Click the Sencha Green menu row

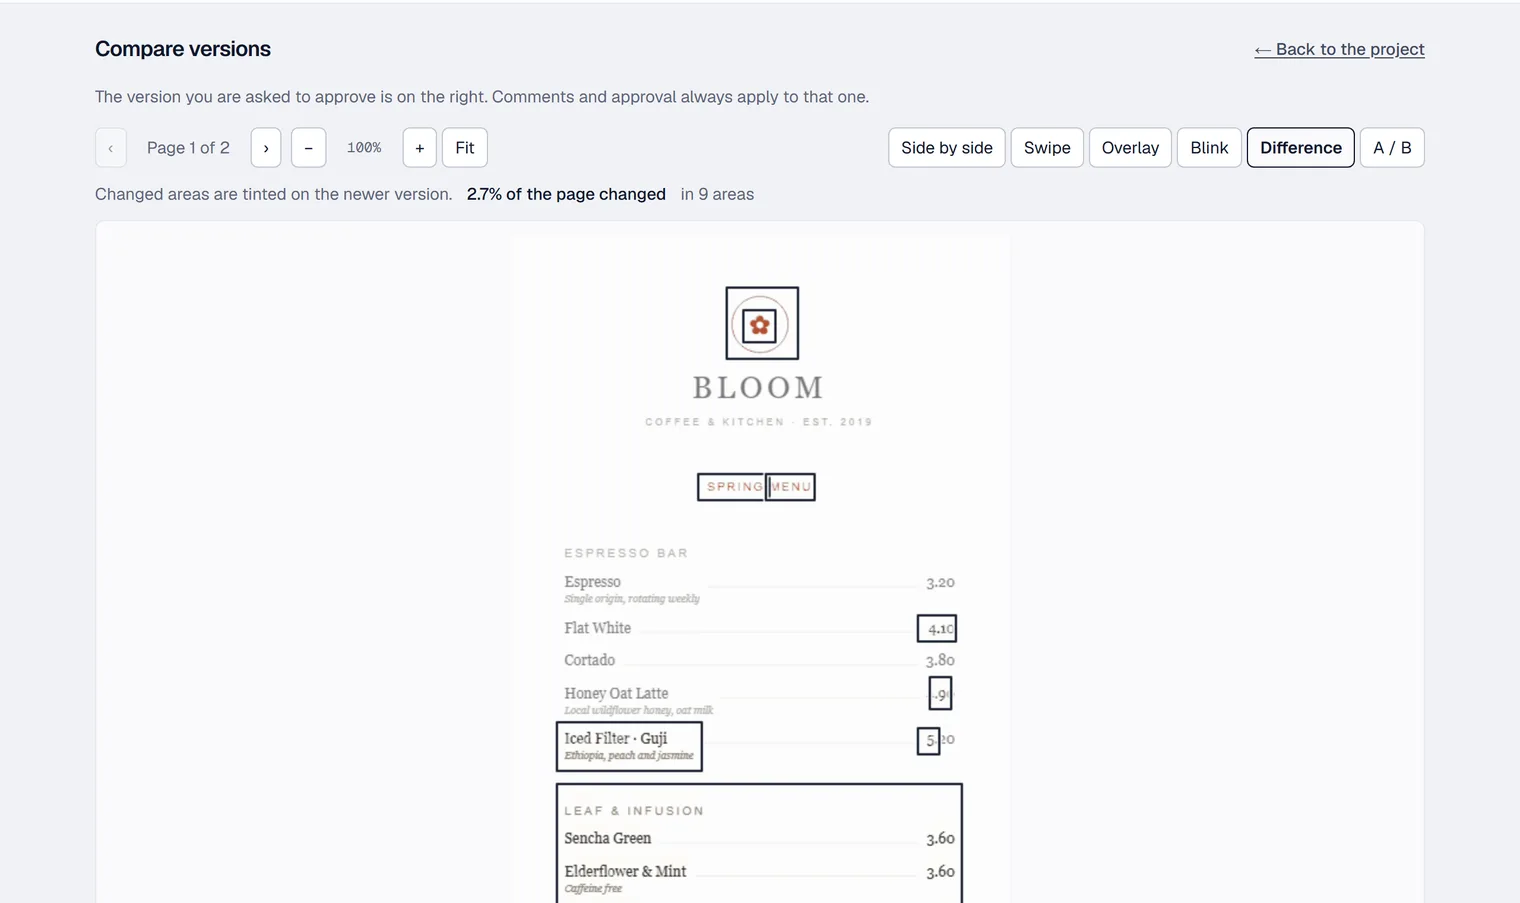tap(759, 838)
